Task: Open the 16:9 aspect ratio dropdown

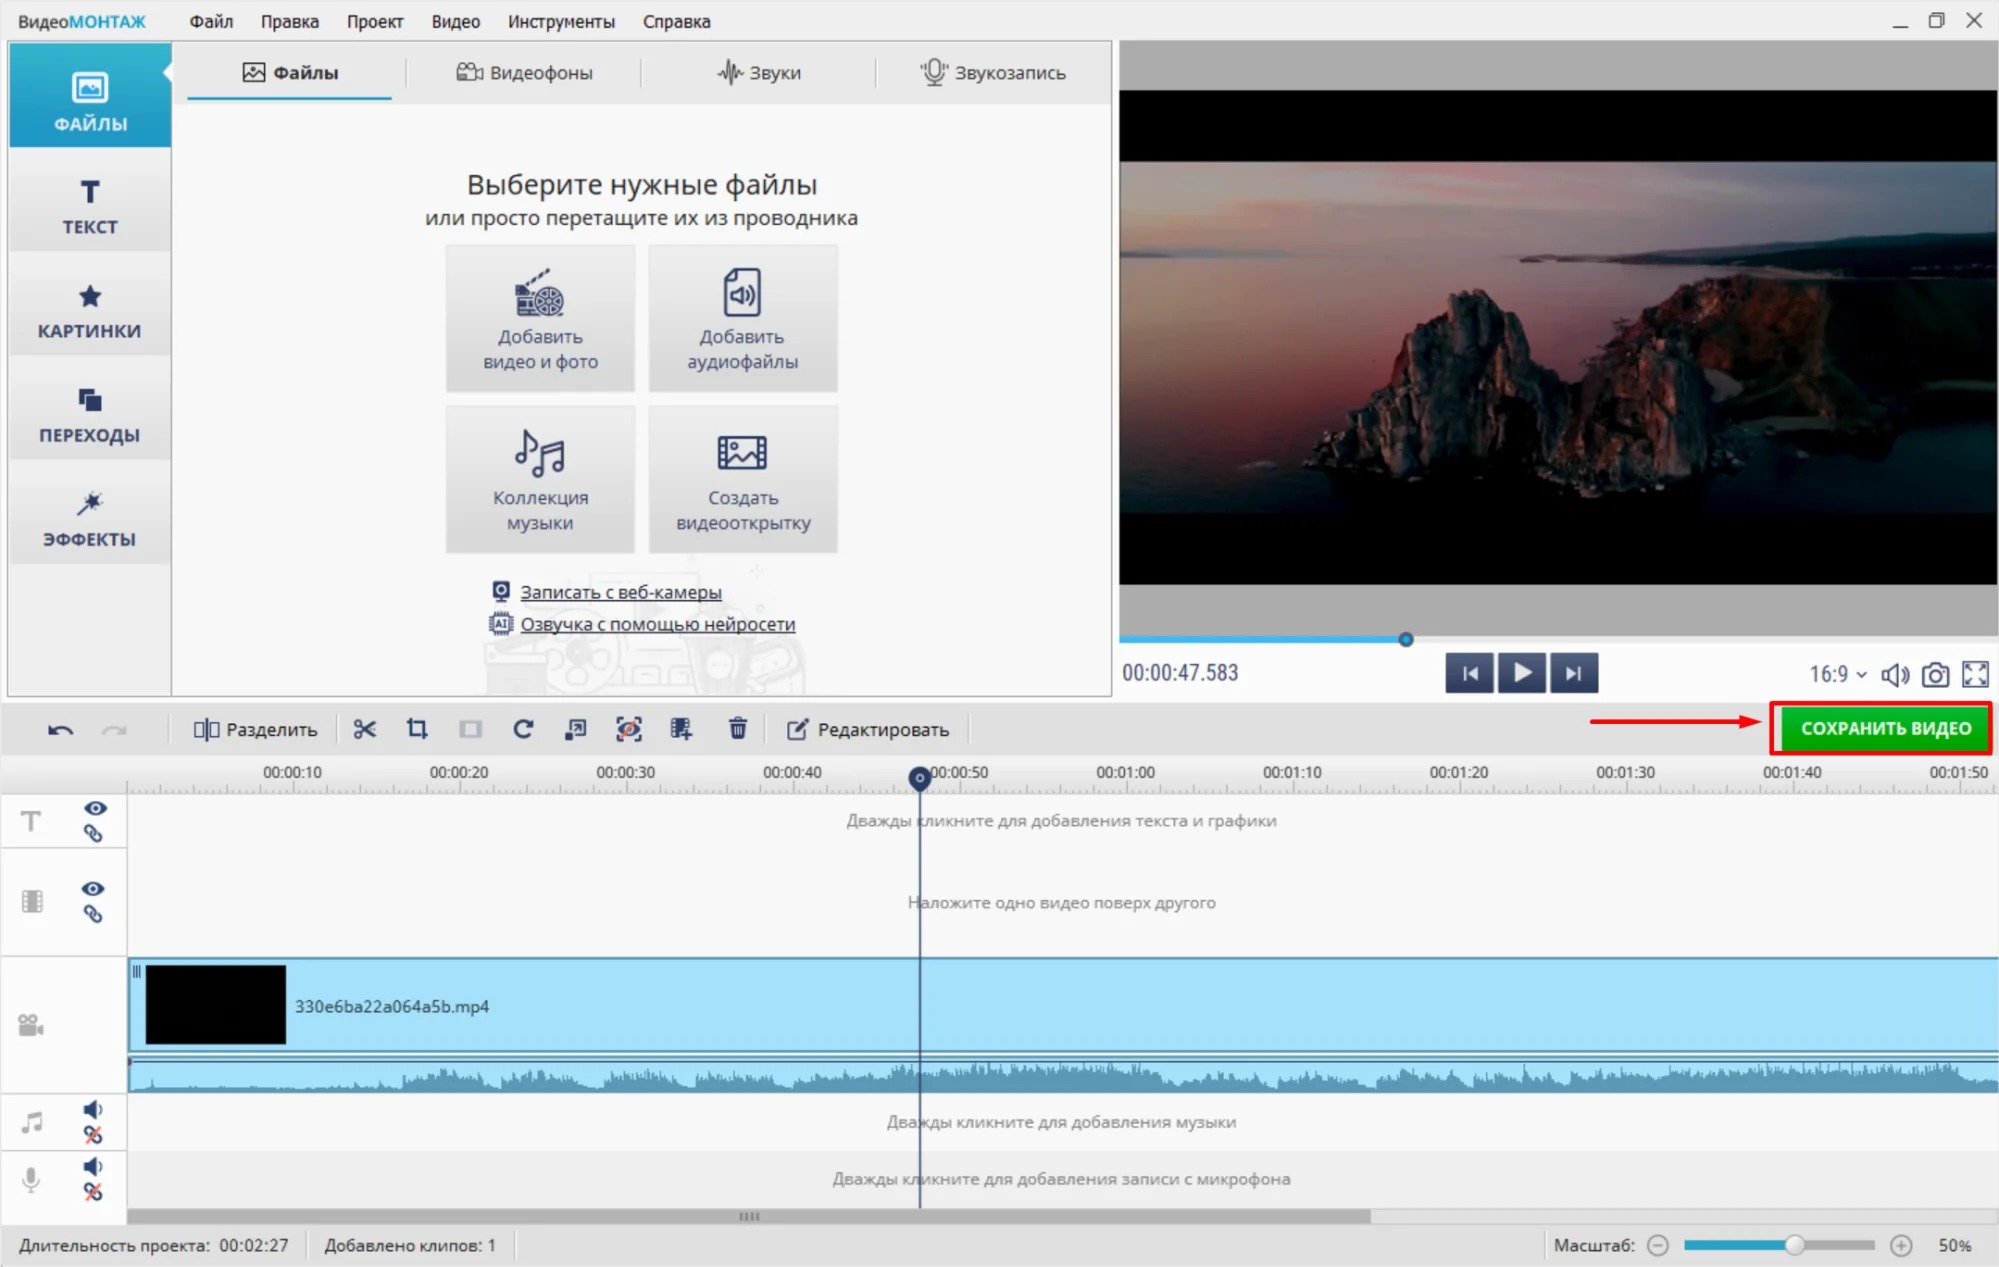Action: point(1837,674)
